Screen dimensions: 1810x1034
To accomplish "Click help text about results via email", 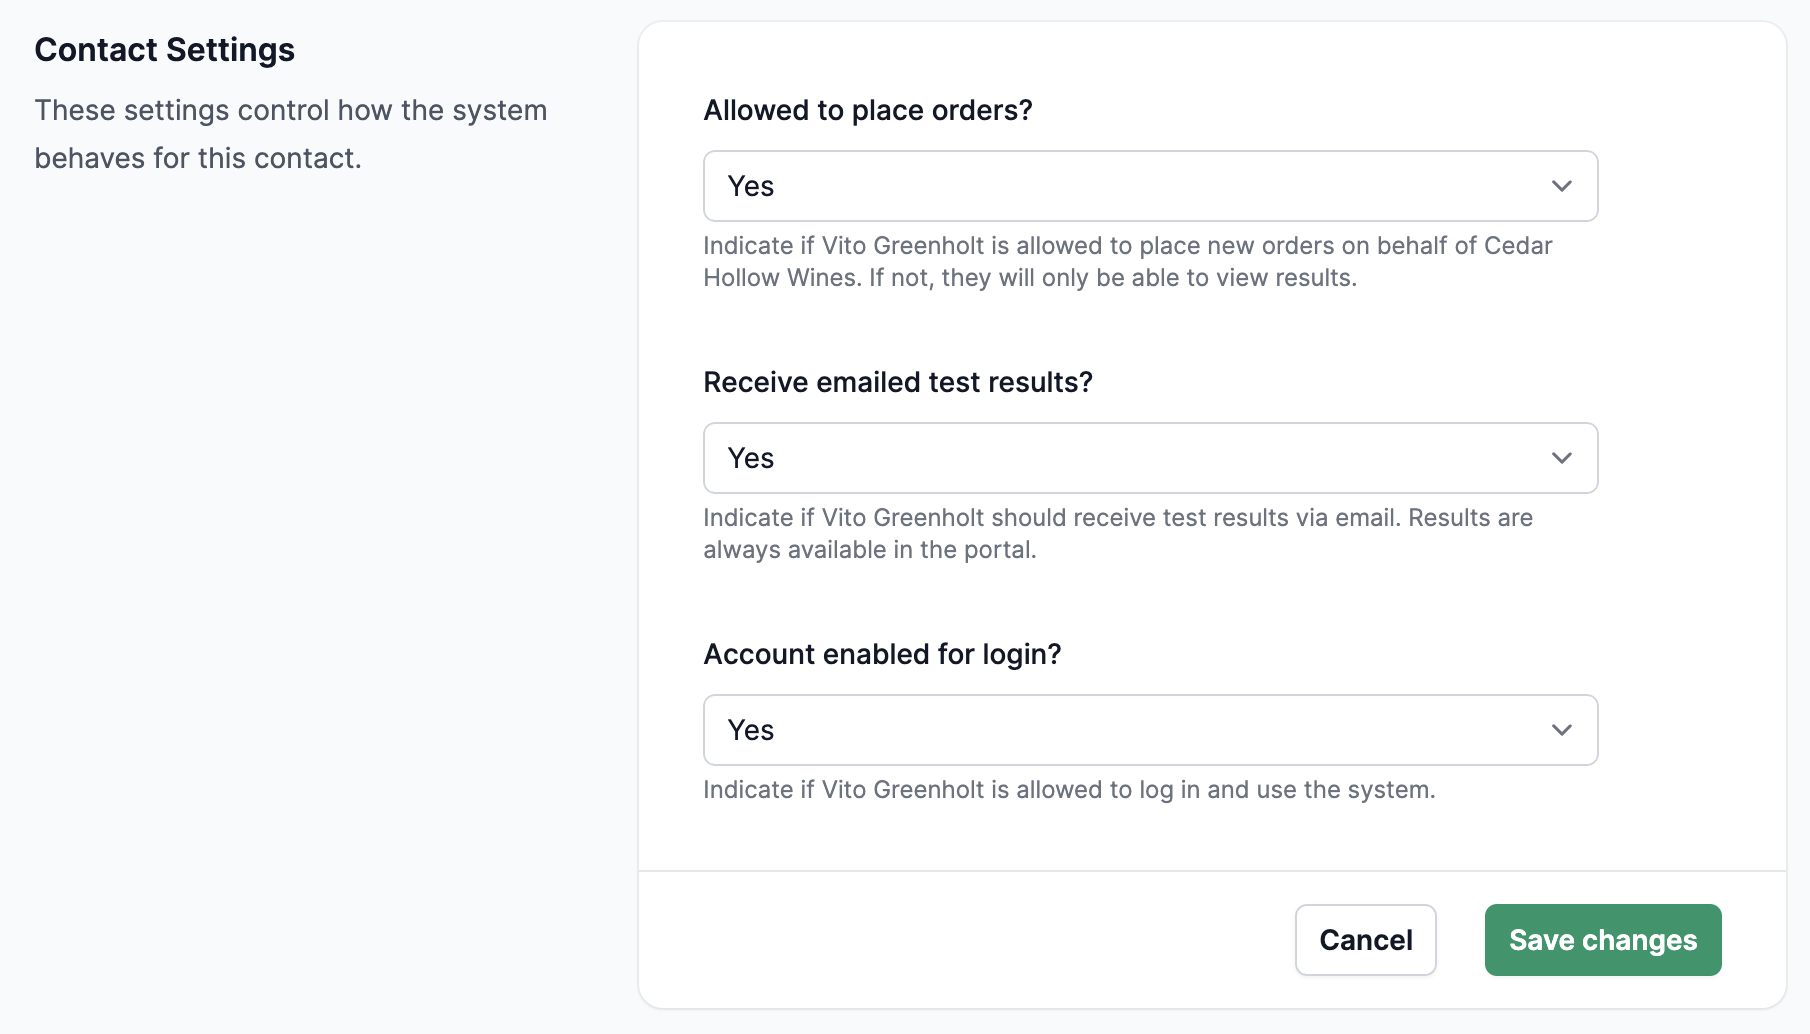I will 1117,534.
